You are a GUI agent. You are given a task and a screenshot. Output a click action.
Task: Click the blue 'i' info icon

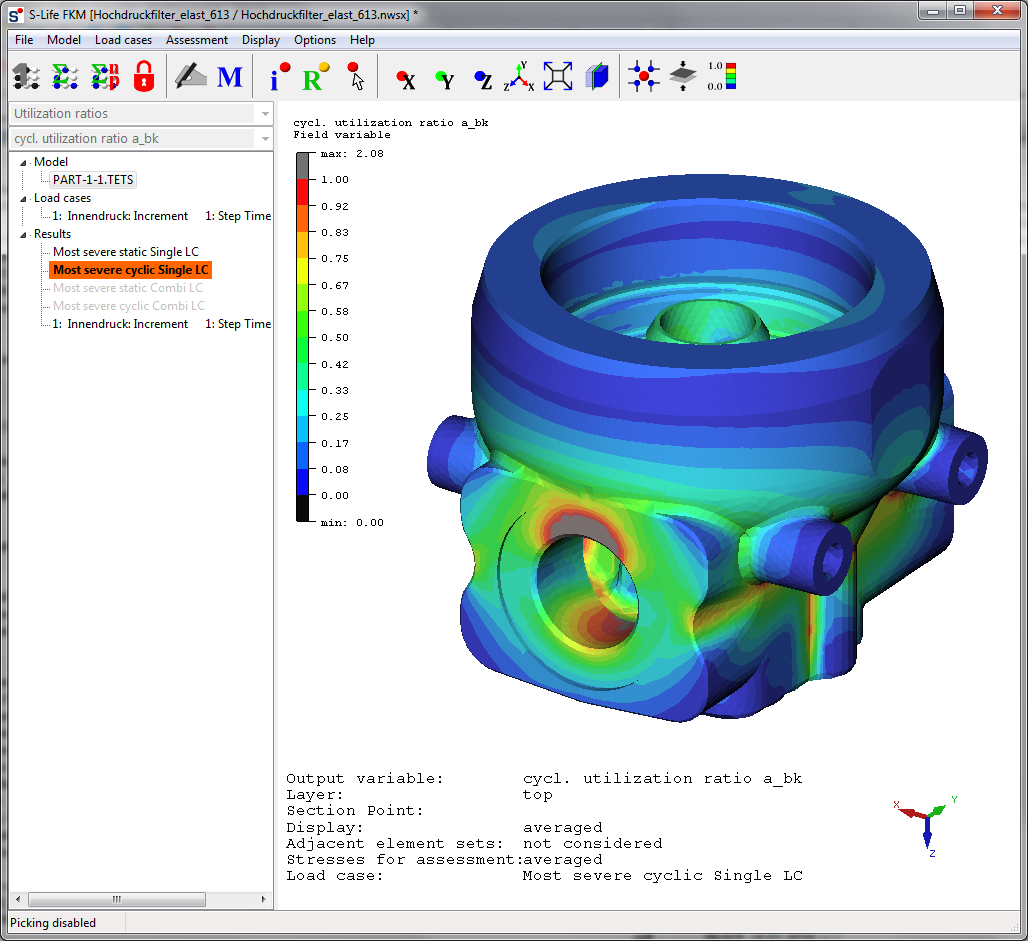click(x=279, y=76)
